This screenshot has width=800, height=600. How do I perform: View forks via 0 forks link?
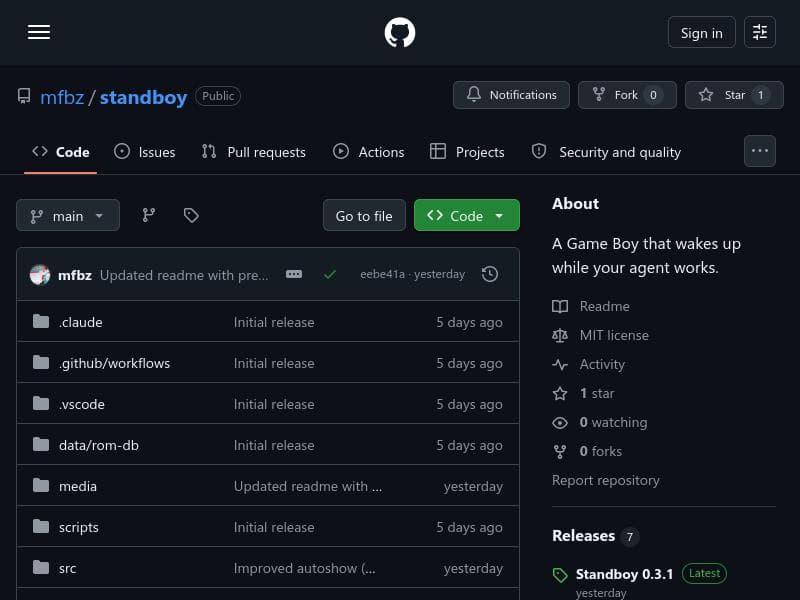601,452
